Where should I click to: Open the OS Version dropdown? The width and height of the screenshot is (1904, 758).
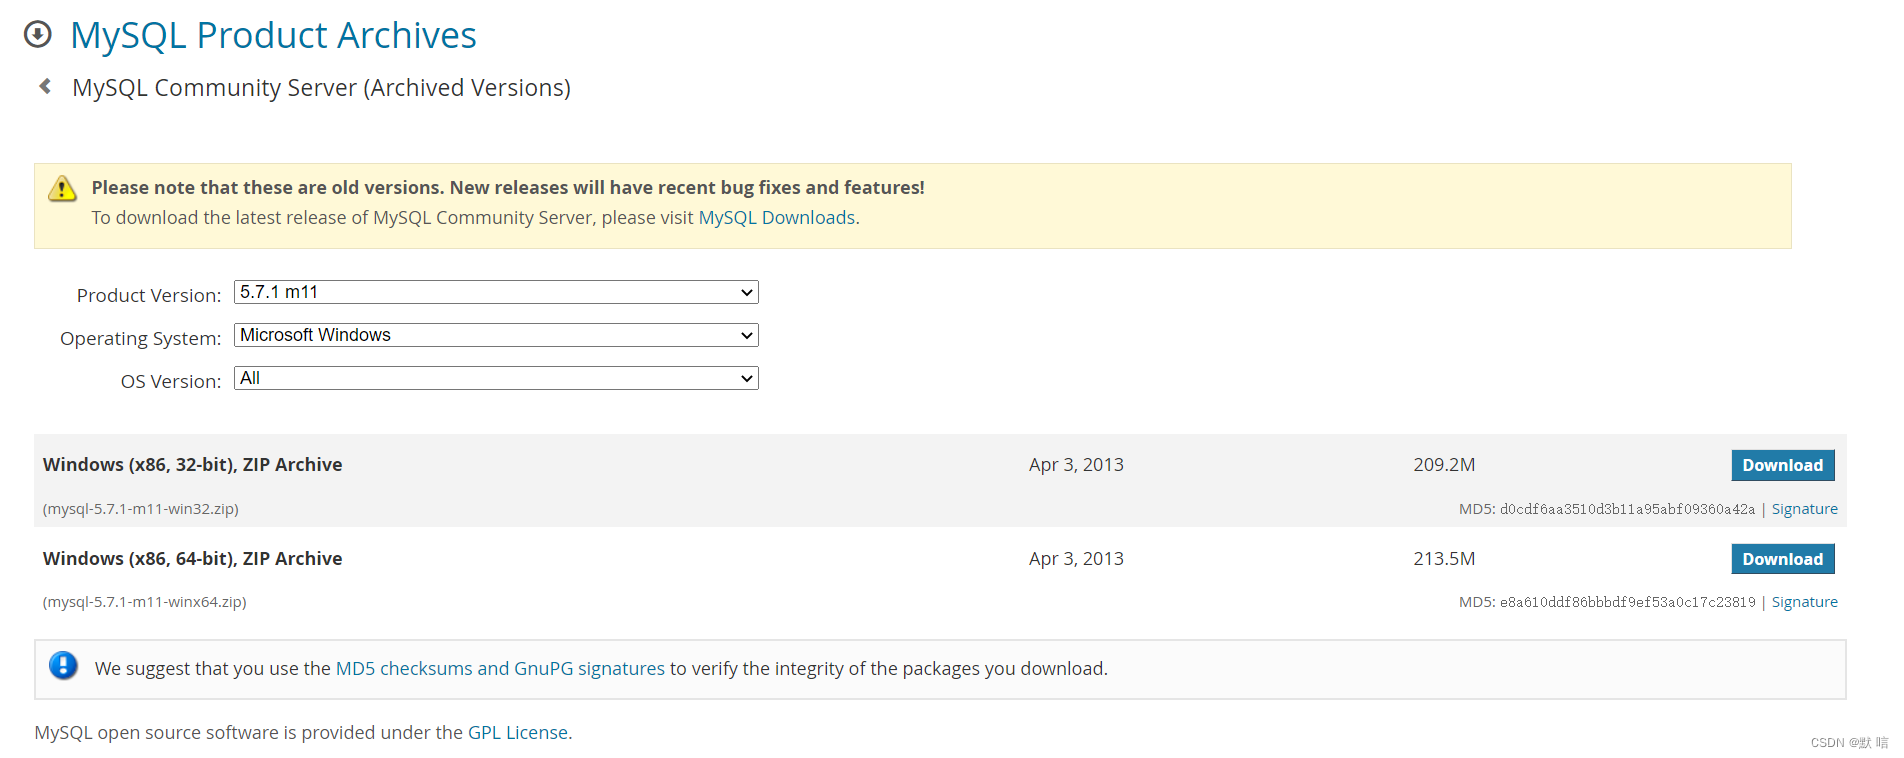tap(496, 378)
